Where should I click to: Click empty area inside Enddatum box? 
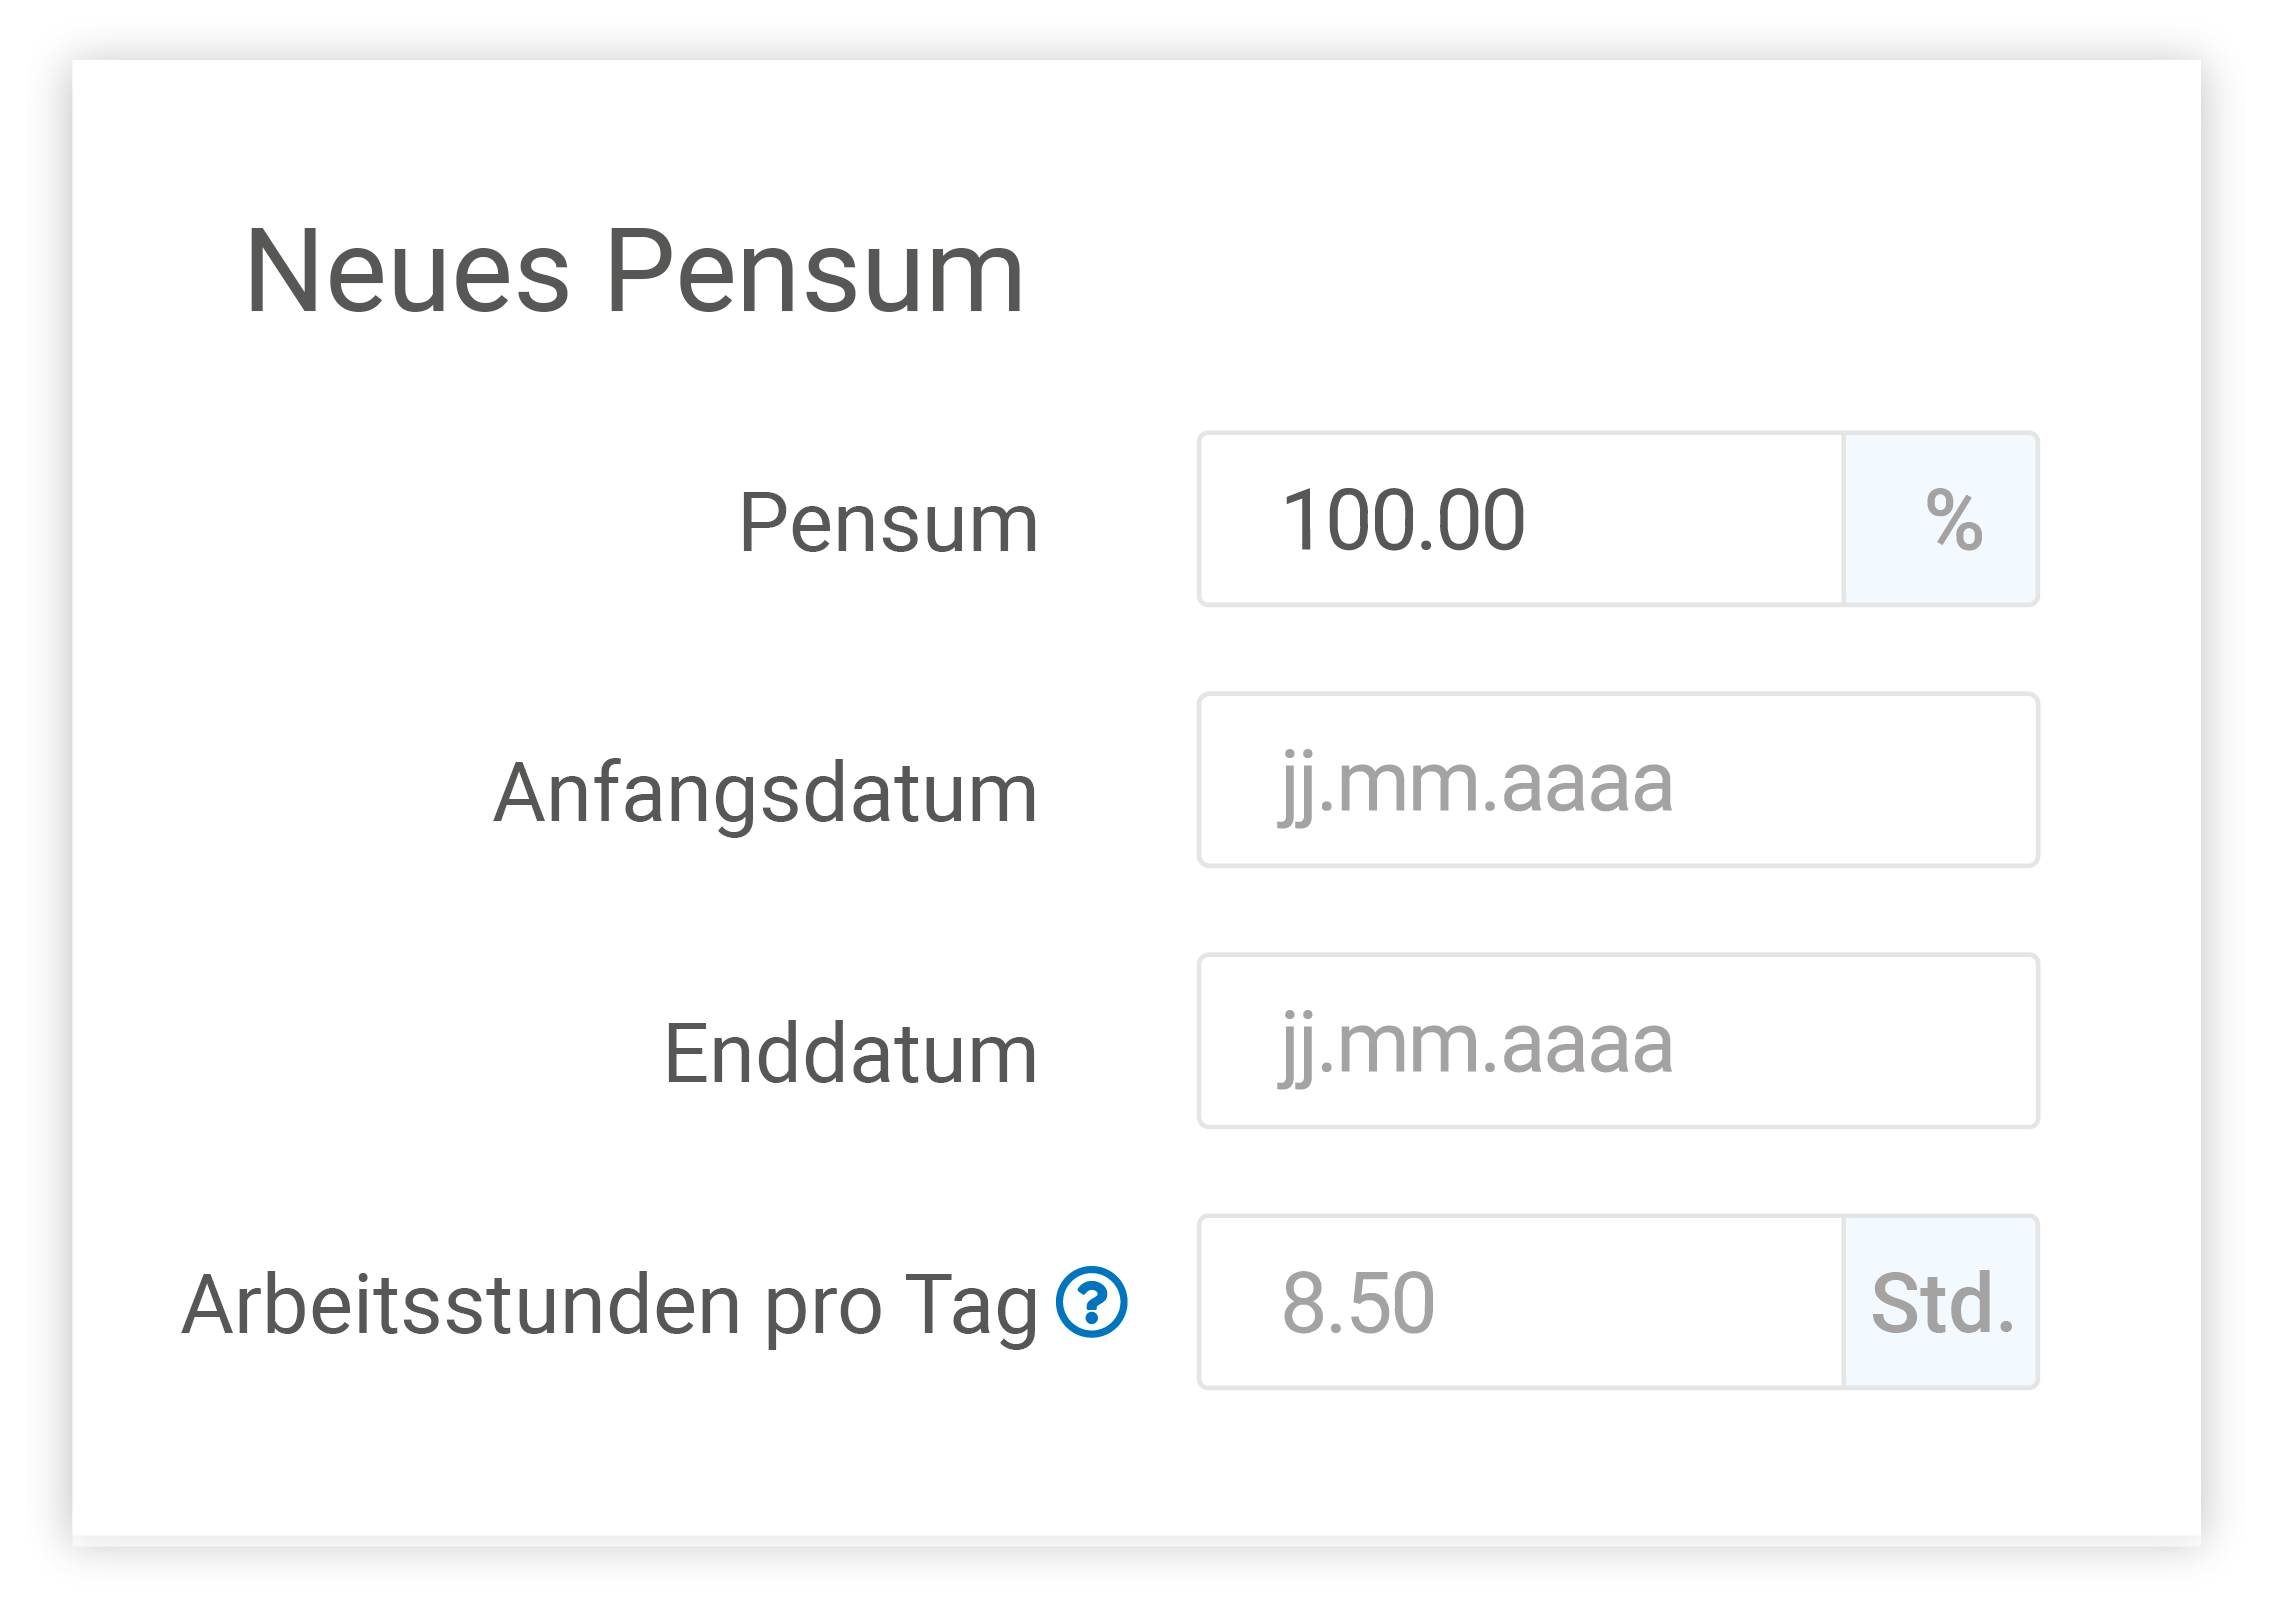[1855, 1041]
